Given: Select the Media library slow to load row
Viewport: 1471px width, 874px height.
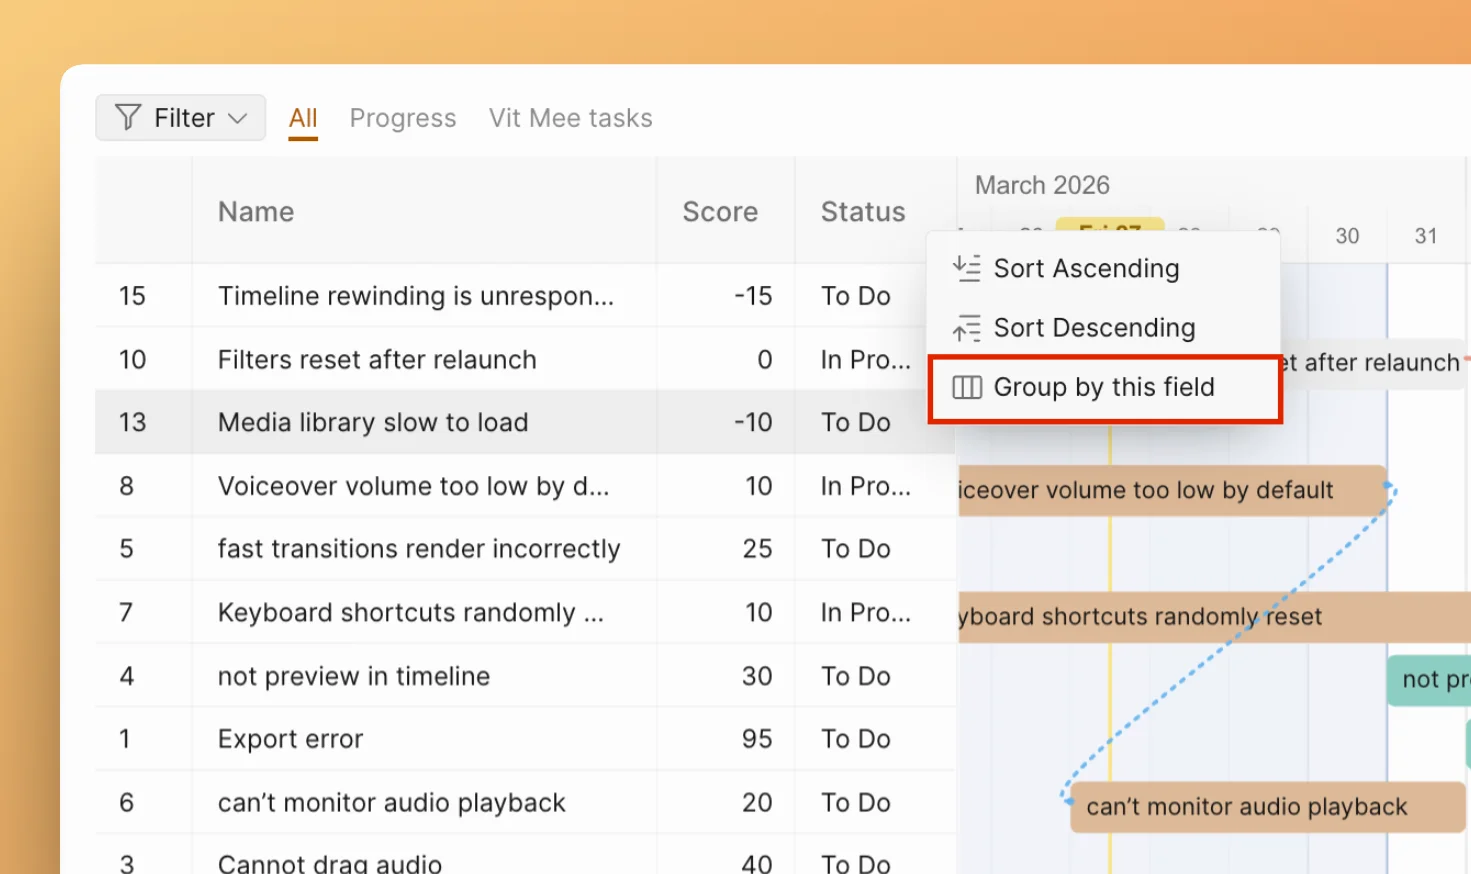Looking at the screenshot, I should click(x=372, y=422).
